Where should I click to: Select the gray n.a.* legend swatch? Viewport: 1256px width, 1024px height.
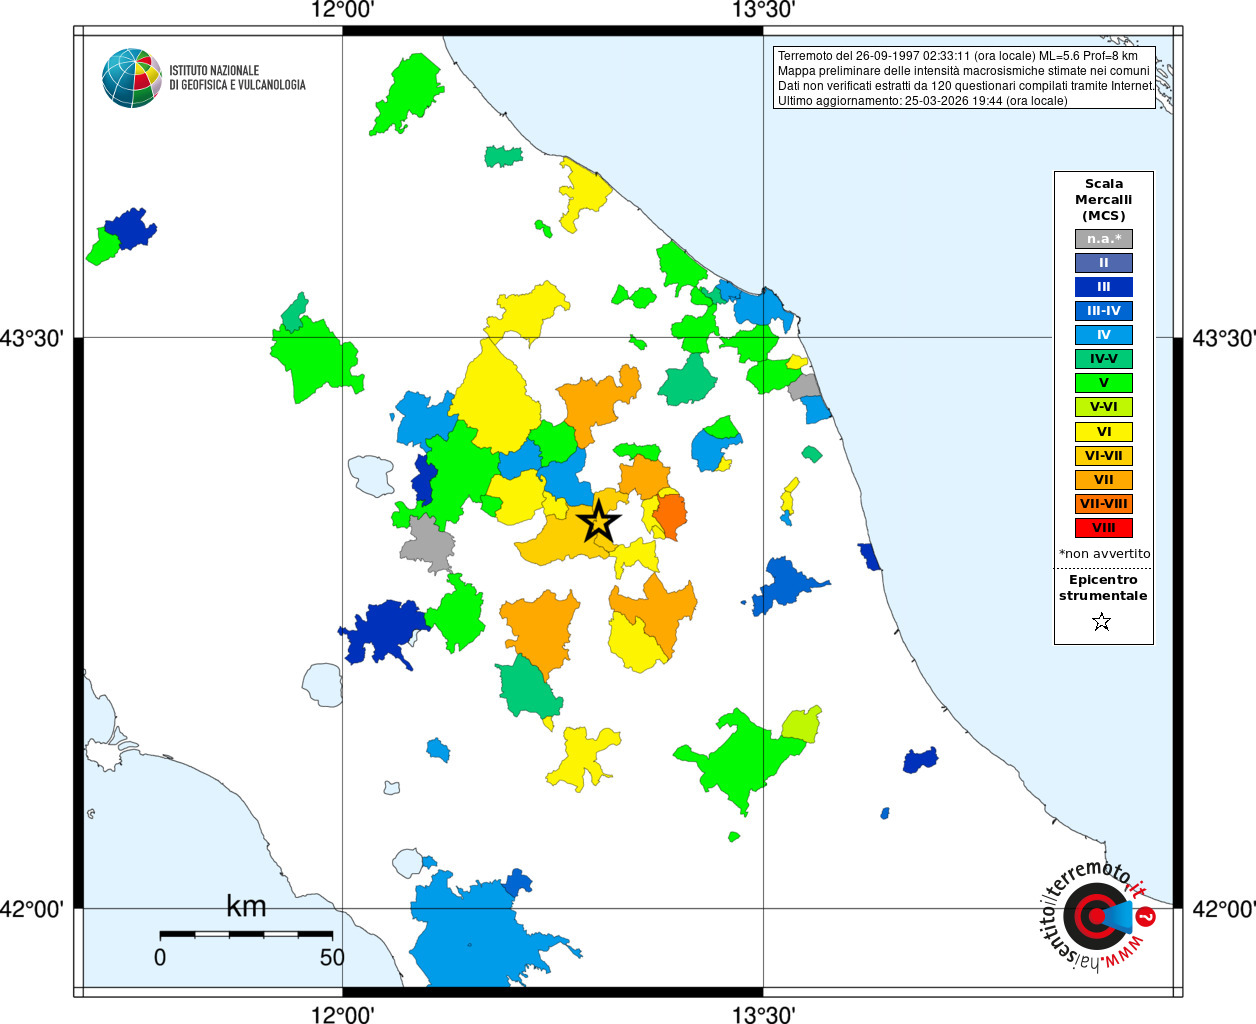coord(1104,239)
